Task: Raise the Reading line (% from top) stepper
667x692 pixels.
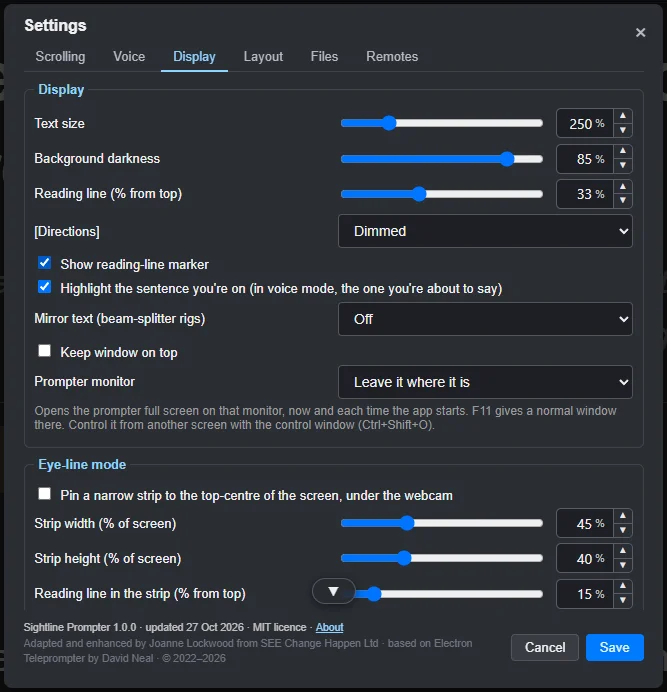Action: point(622,187)
